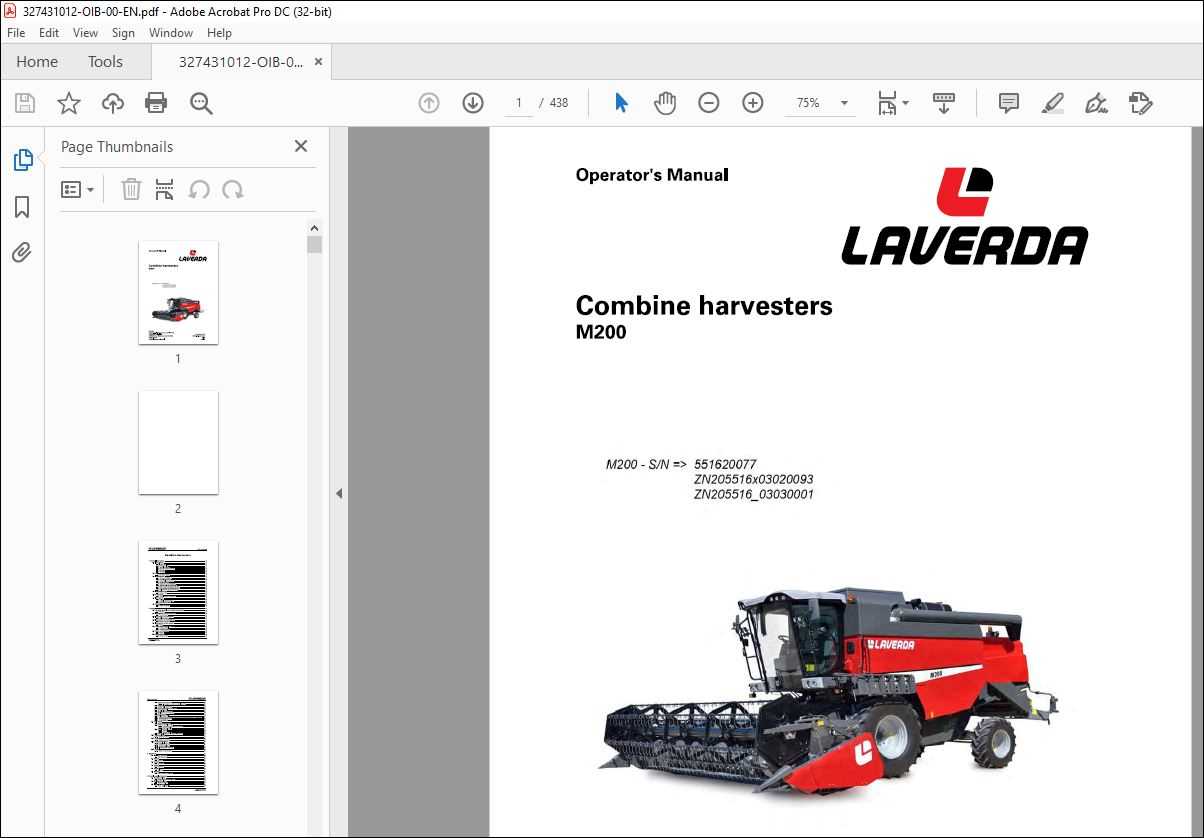The image size is (1204, 838).
Task: Click serial number 551620077 text
Action: [725, 465]
